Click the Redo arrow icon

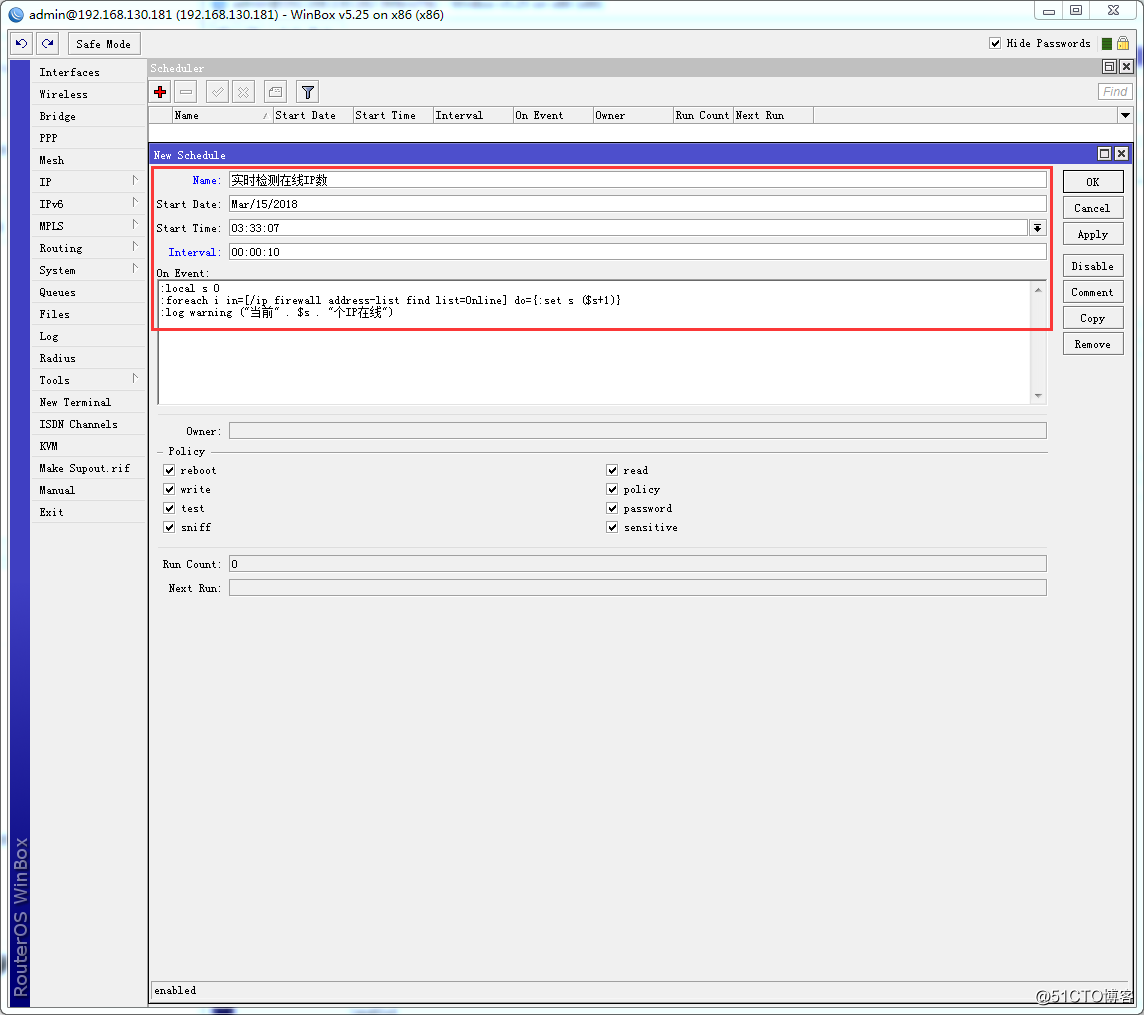coord(48,44)
